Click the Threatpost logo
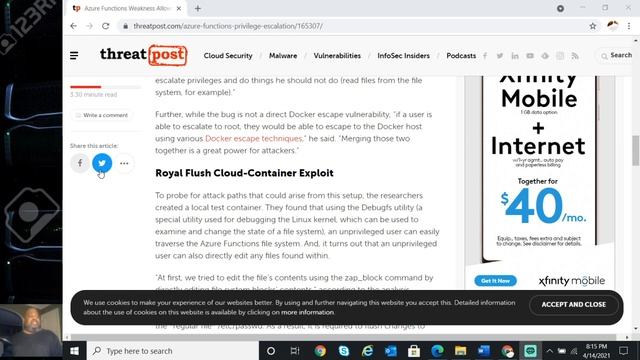The width and height of the screenshot is (640, 360). pyautogui.click(x=144, y=55)
